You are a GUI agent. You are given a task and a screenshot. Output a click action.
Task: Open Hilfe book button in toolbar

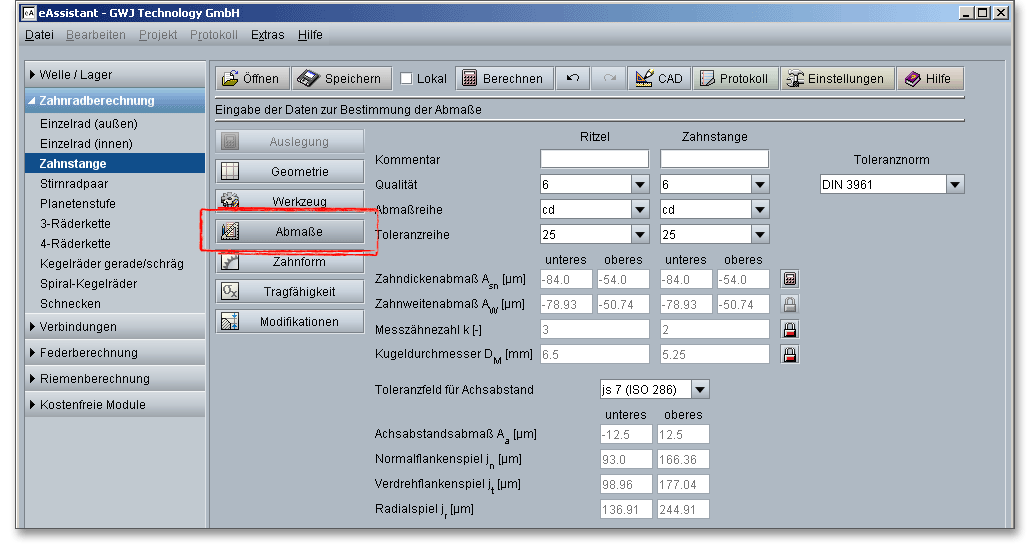click(x=927, y=79)
